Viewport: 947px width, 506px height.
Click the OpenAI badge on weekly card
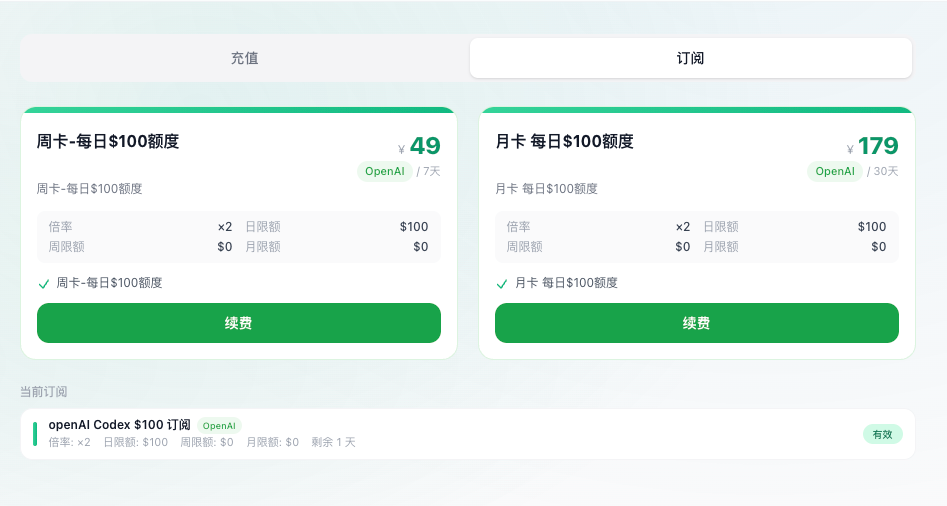(385, 171)
